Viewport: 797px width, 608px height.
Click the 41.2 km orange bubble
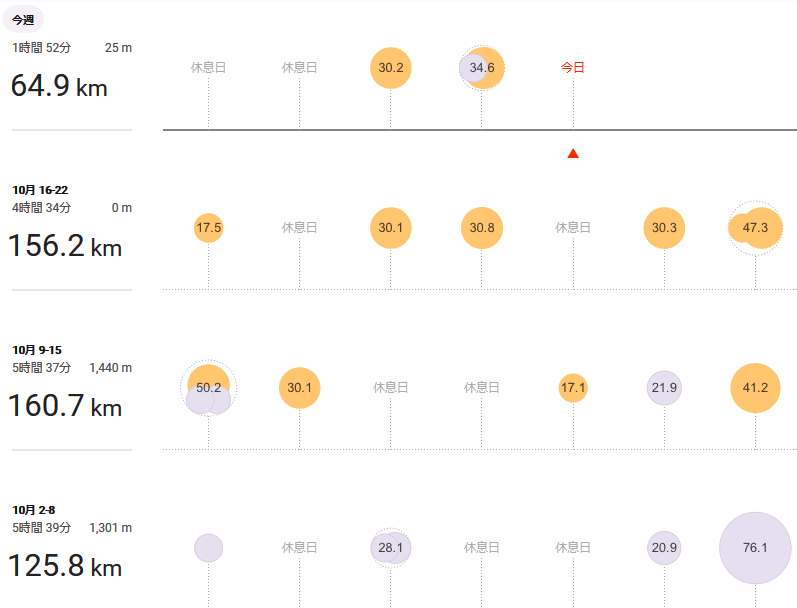pyautogui.click(x=755, y=388)
